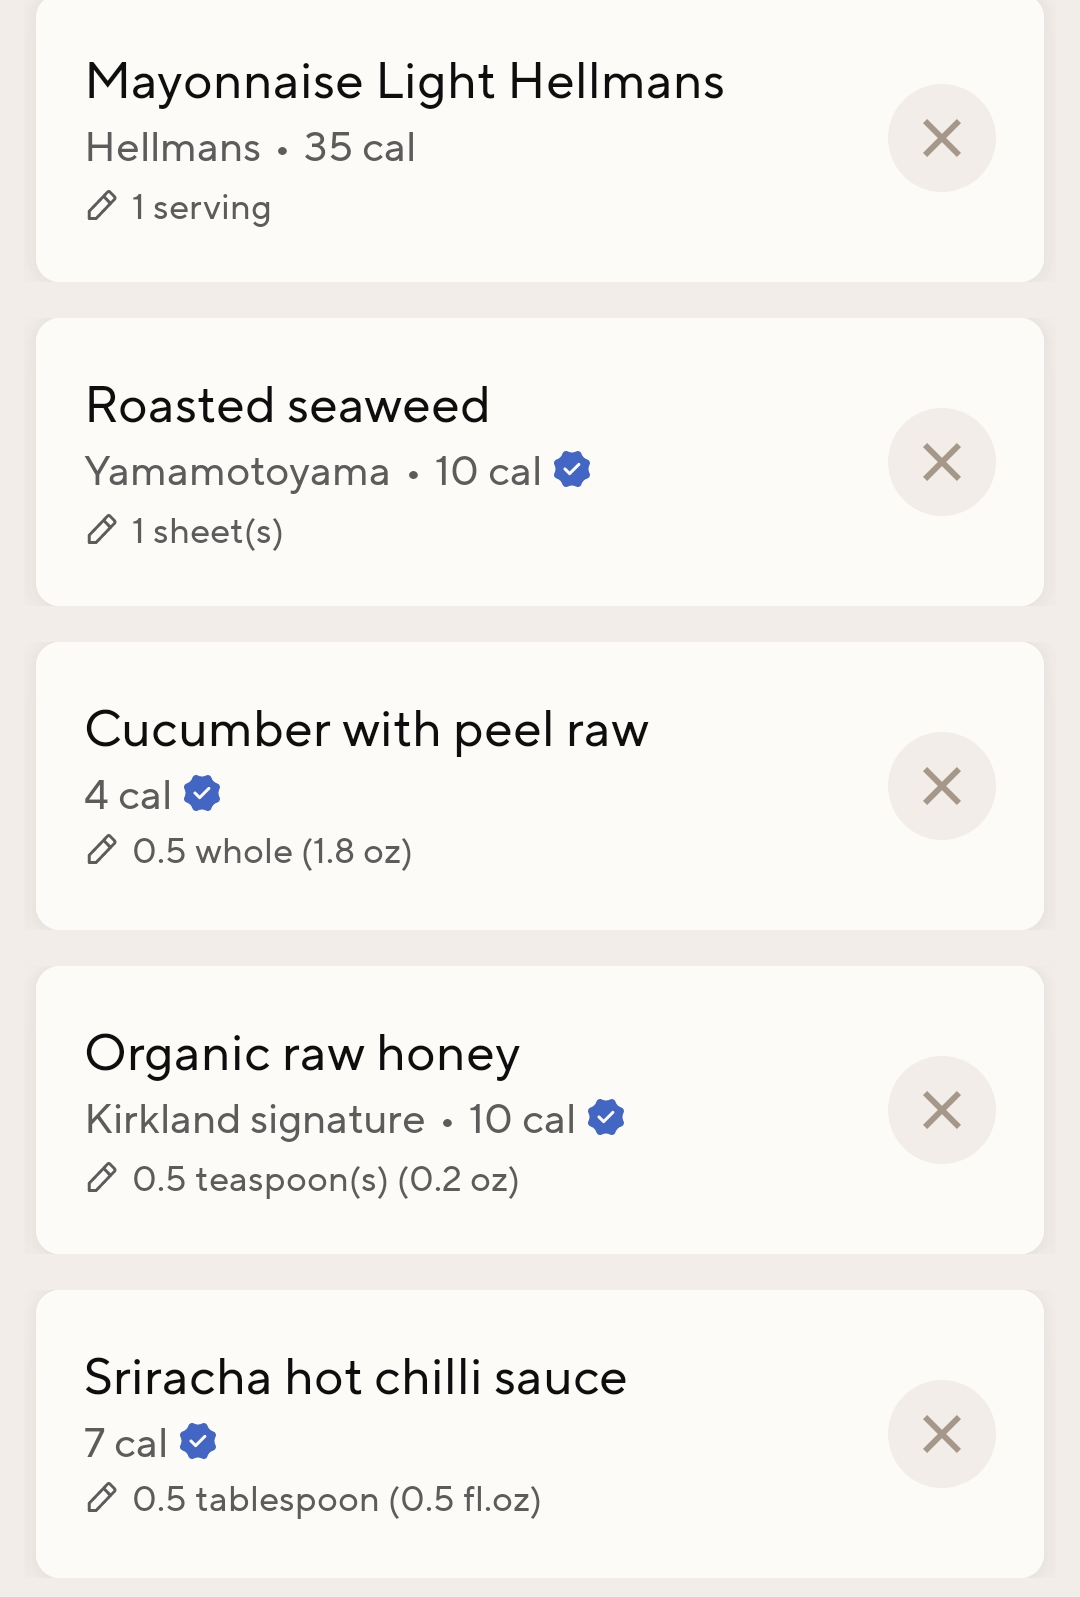Open the Sriracha hot chilli sauce title

pyautogui.click(x=356, y=1377)
